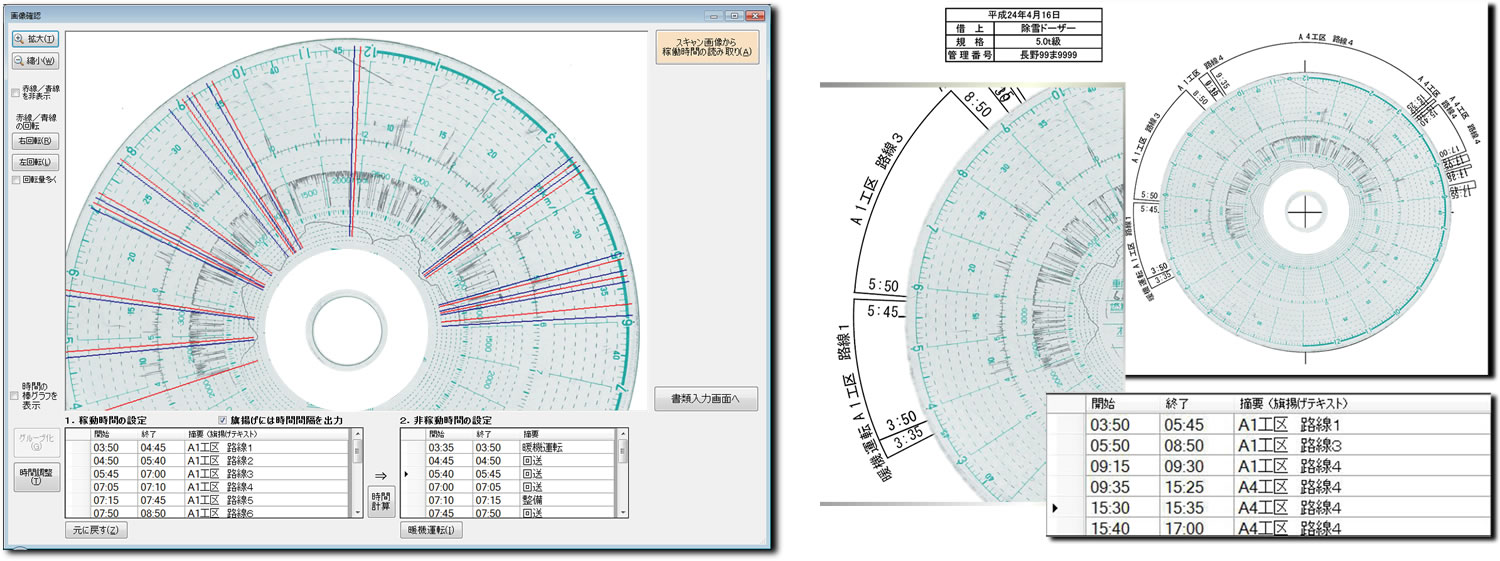Click the 縮小(W) zoom-out button
This screenshot has width=1500, height=561.
point(35,61)
